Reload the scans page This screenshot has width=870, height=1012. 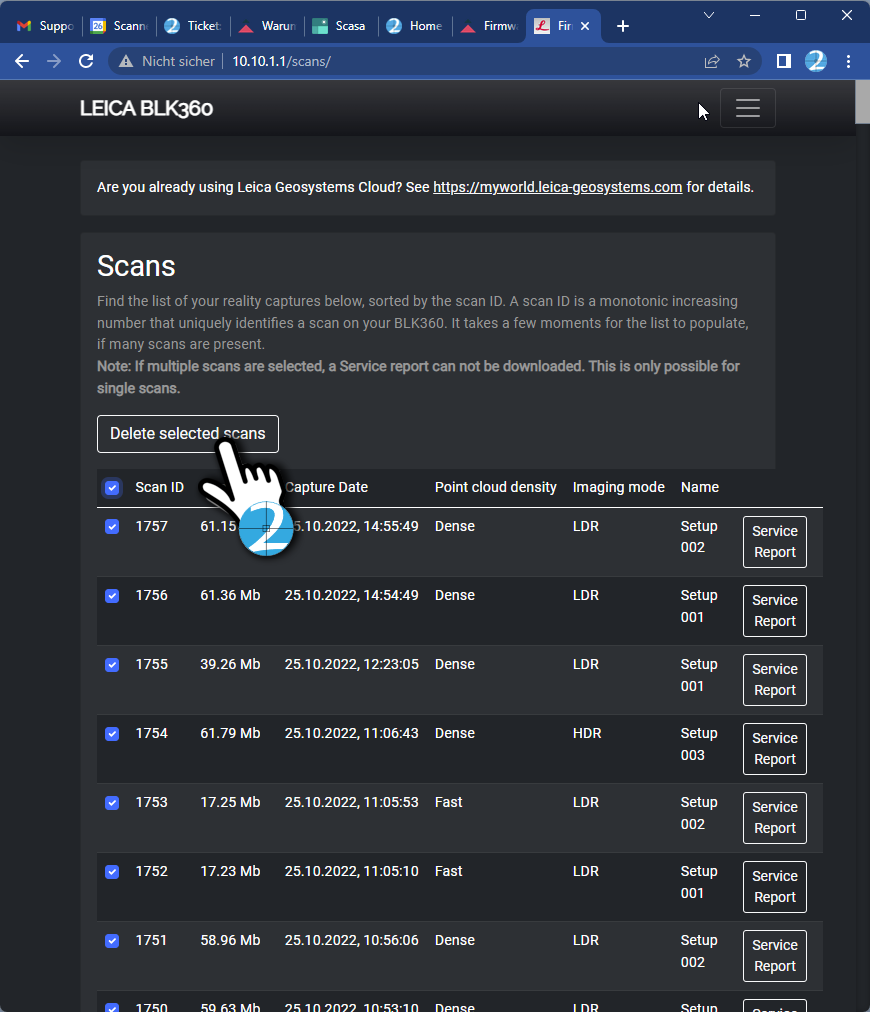pos(86,61)
